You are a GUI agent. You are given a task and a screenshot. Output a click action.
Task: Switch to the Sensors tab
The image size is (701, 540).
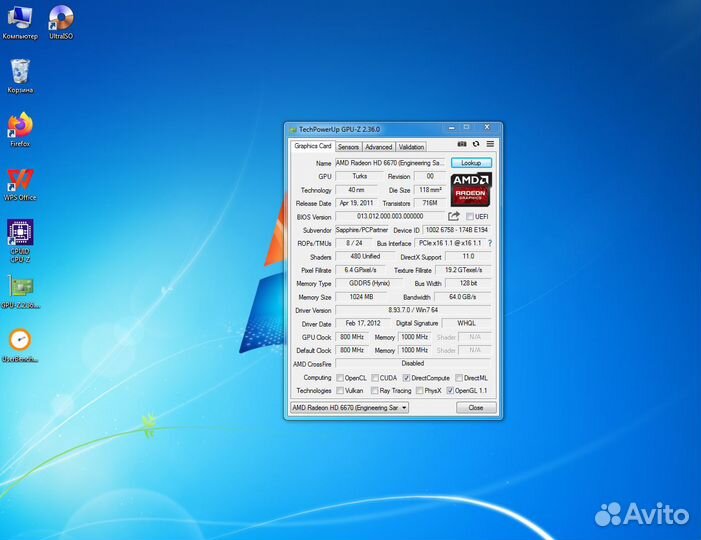(348, 147)
